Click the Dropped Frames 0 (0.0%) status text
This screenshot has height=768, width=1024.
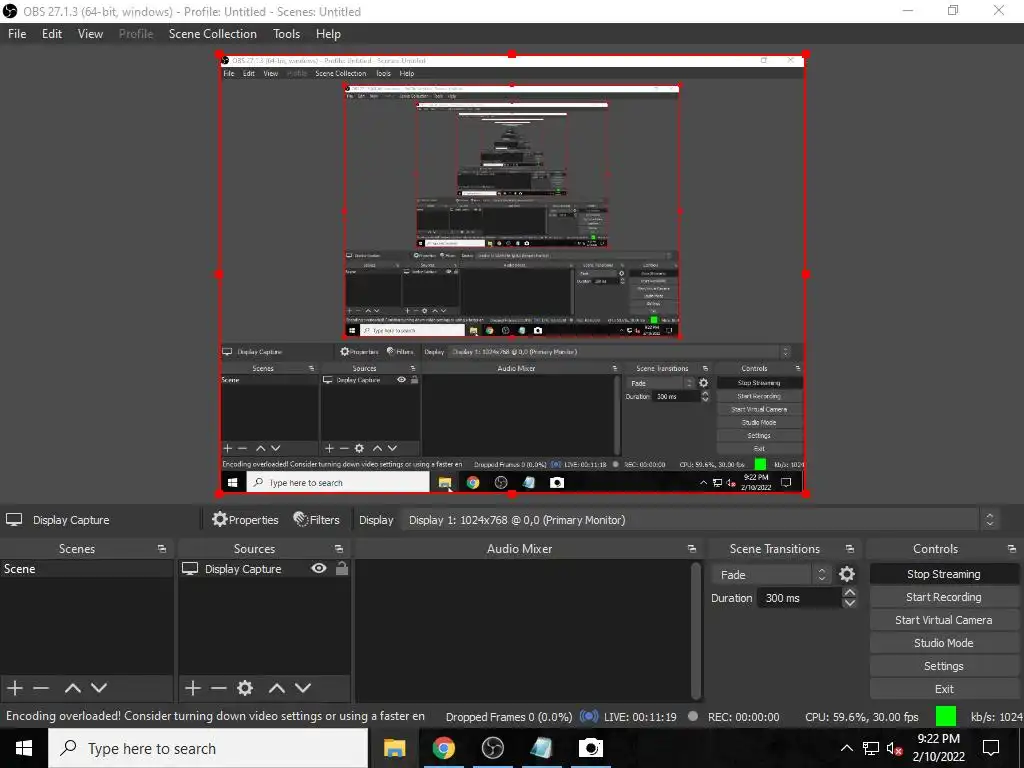tap(509, 717)
